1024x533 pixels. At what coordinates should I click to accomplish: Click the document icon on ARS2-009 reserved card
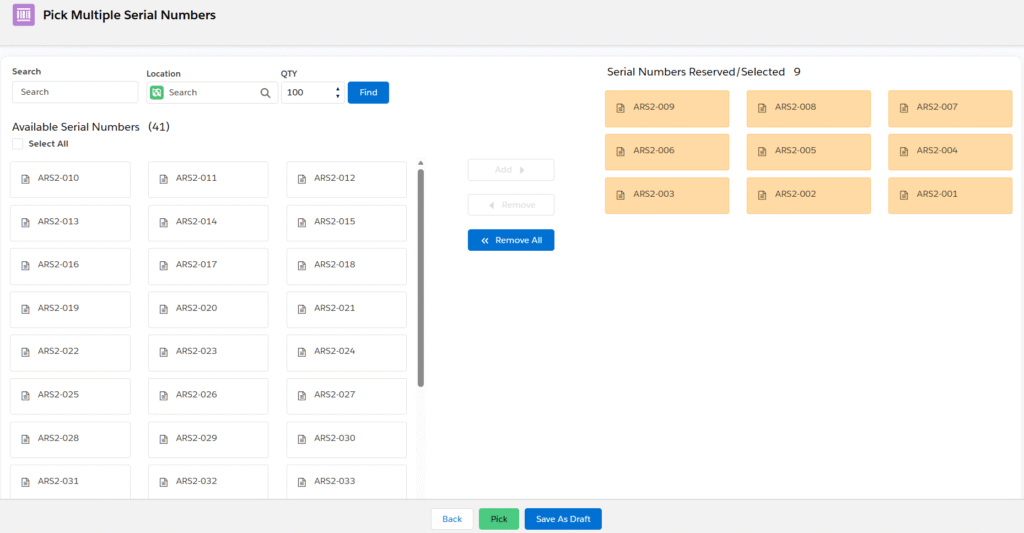(620, 108)
